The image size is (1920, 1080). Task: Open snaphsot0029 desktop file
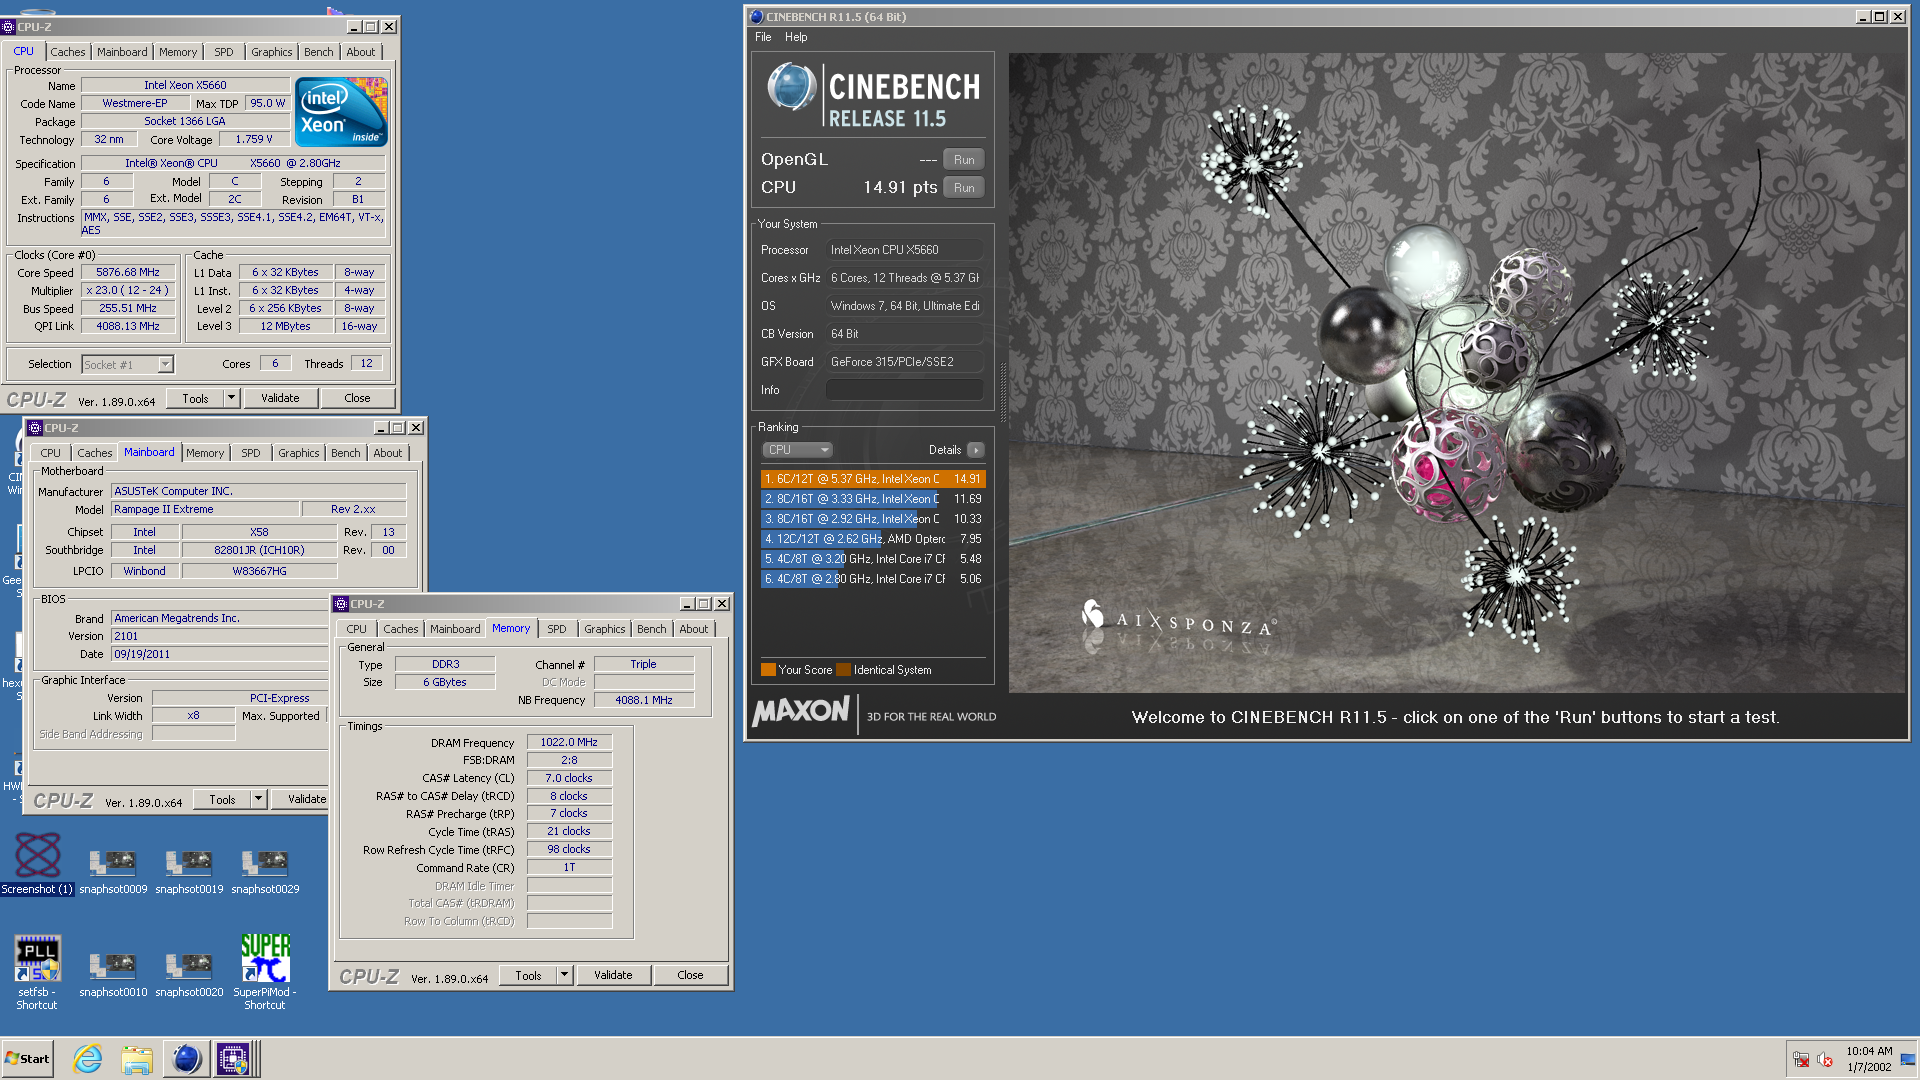pyautogui.click(x=265, y=869)
